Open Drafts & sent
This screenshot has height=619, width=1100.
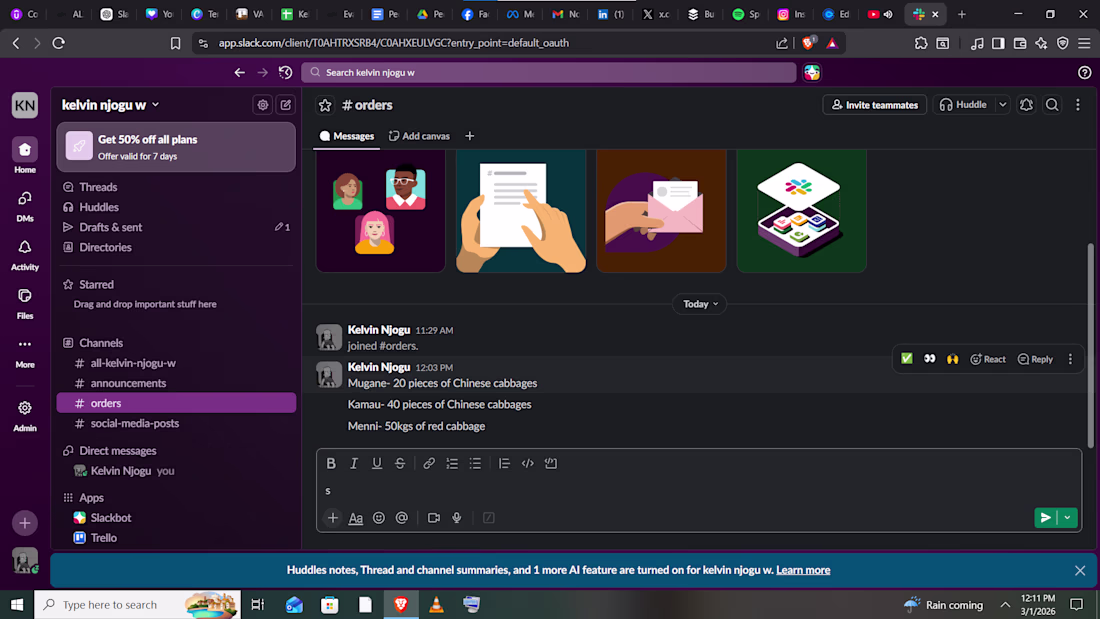(176, 227)
